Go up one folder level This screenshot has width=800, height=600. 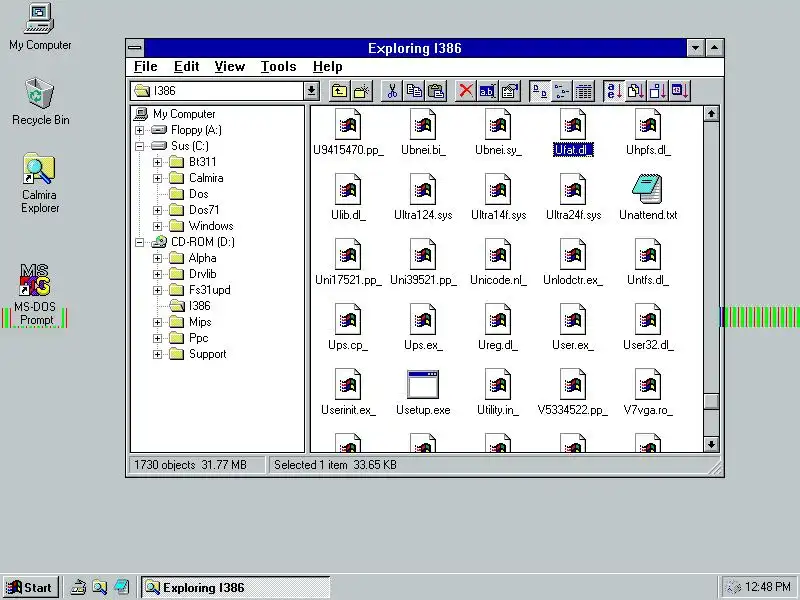click(339, 91)
